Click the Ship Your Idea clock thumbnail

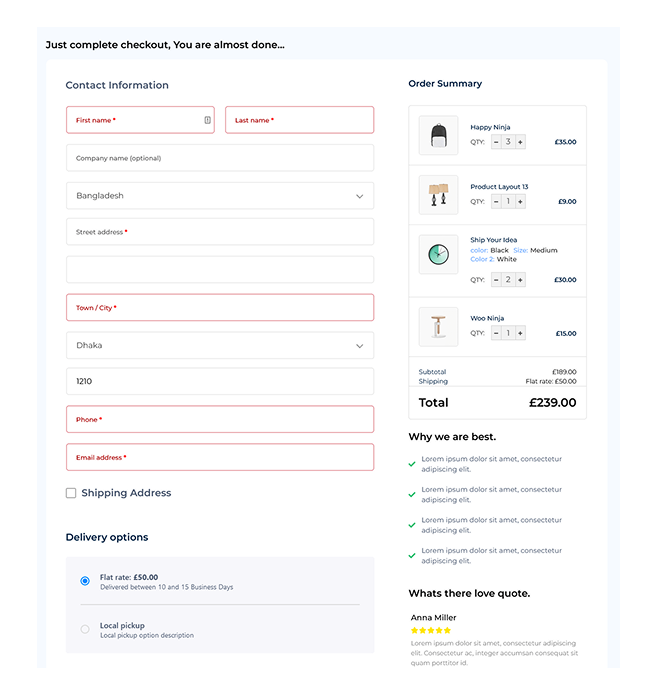pos(438,254)
